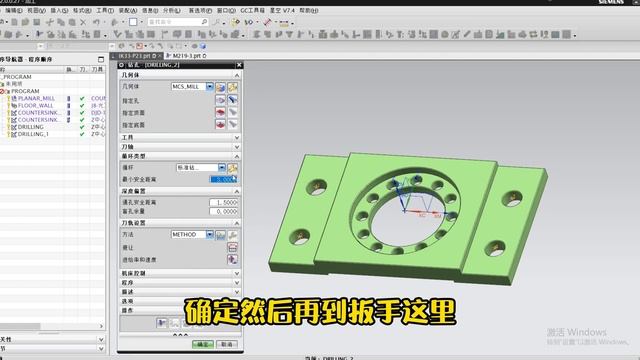Click the save disk icon in top toolbar
Viewport: 640px width, 360px height.
36,22
